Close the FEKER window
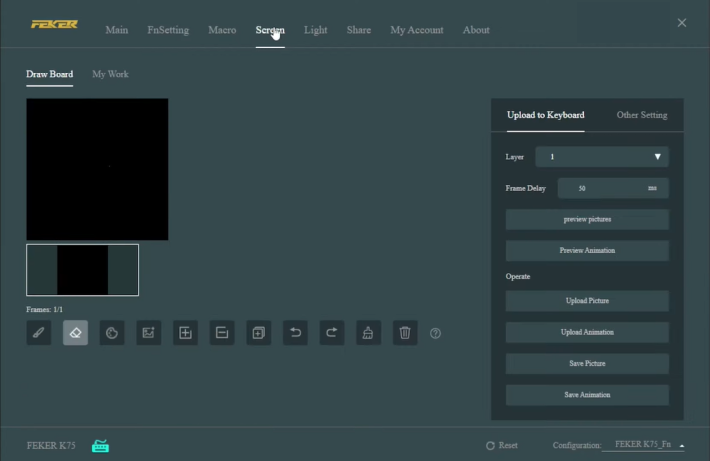This screenshot has width=710, height=461. point(681,23)
